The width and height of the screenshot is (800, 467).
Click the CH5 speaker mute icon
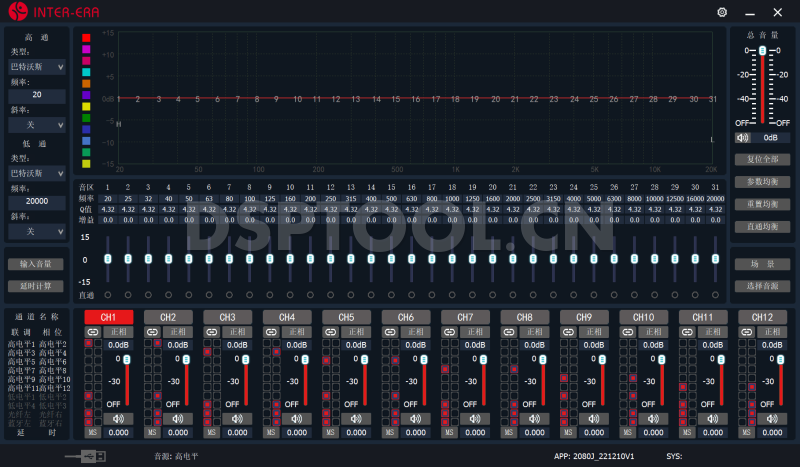point(356,418)
